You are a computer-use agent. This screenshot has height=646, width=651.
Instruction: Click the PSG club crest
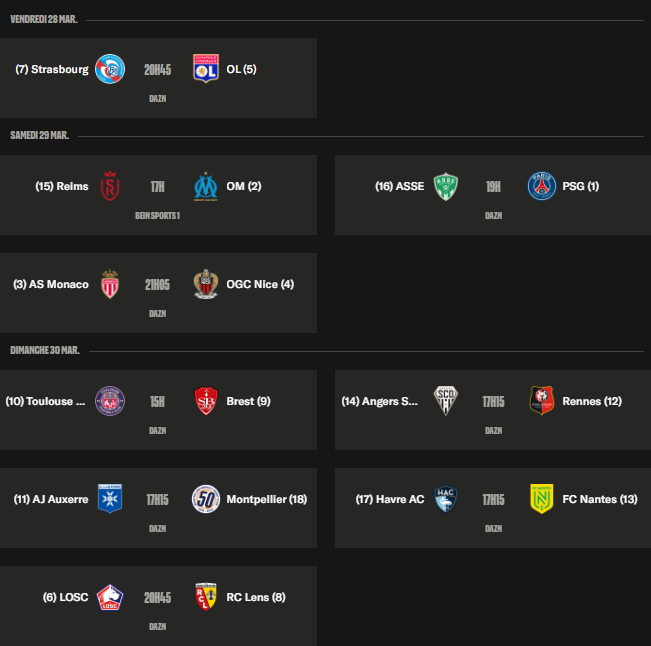point(541,186)
